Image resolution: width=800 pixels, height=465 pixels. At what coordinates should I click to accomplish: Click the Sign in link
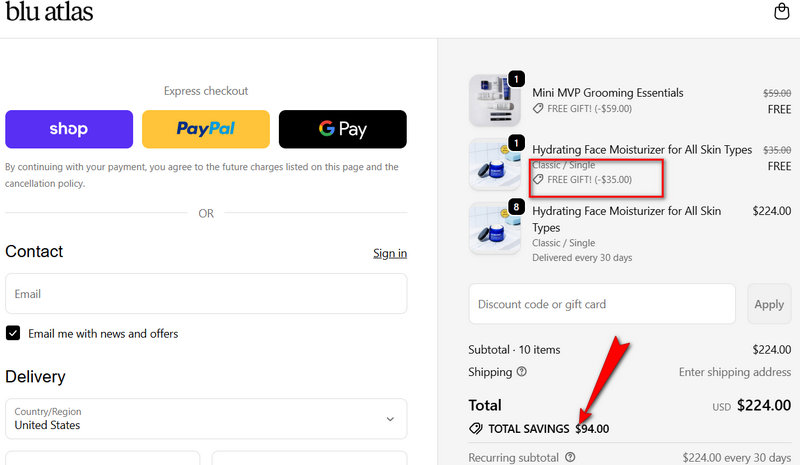pos(390,253)
